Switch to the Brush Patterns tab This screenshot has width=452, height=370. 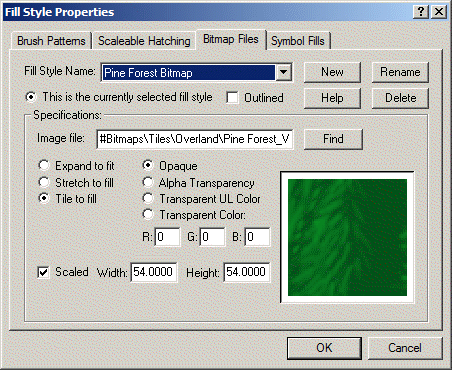51,41
